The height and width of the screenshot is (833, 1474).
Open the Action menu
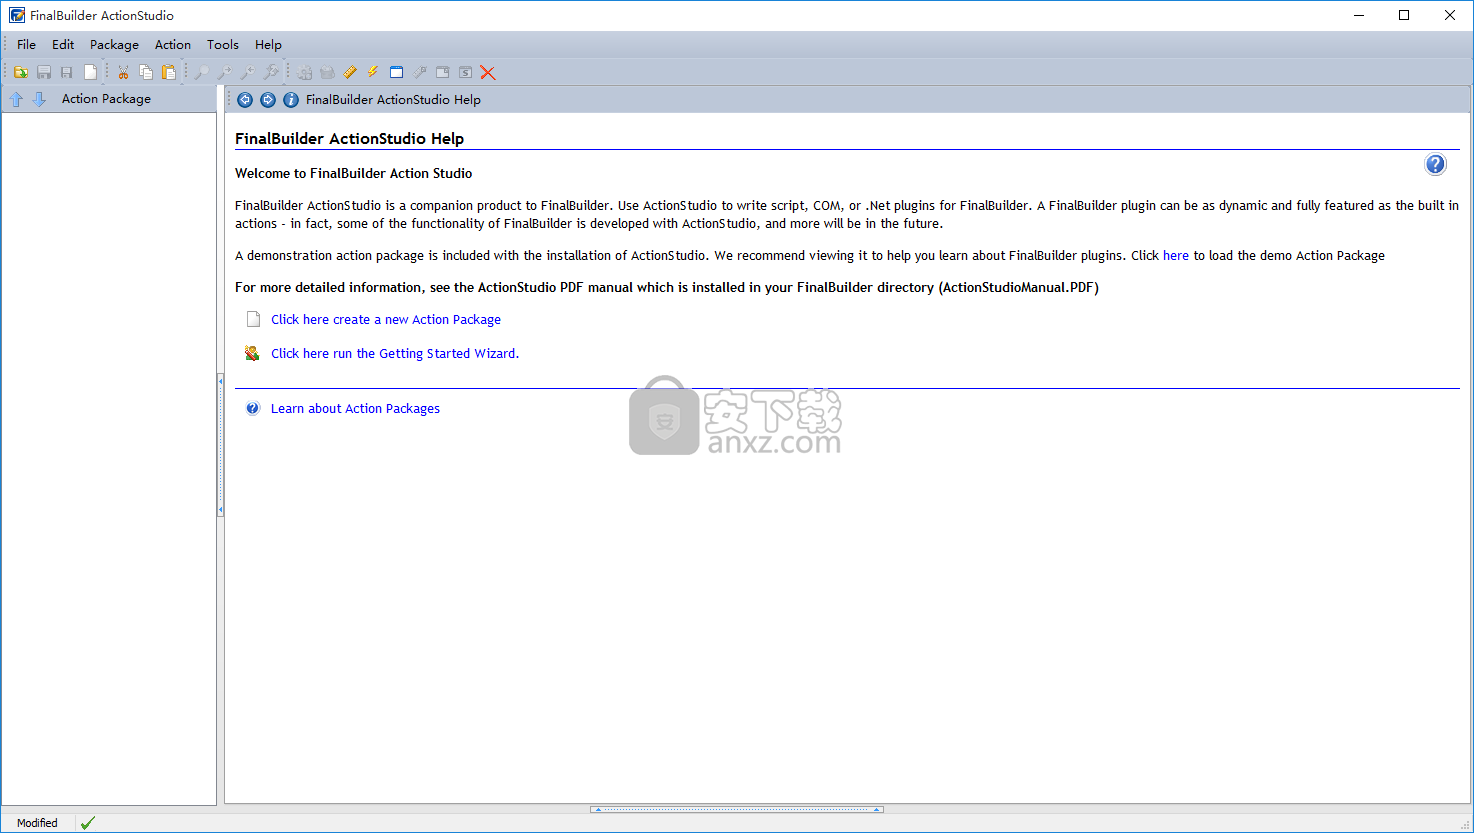coord(173,44)
